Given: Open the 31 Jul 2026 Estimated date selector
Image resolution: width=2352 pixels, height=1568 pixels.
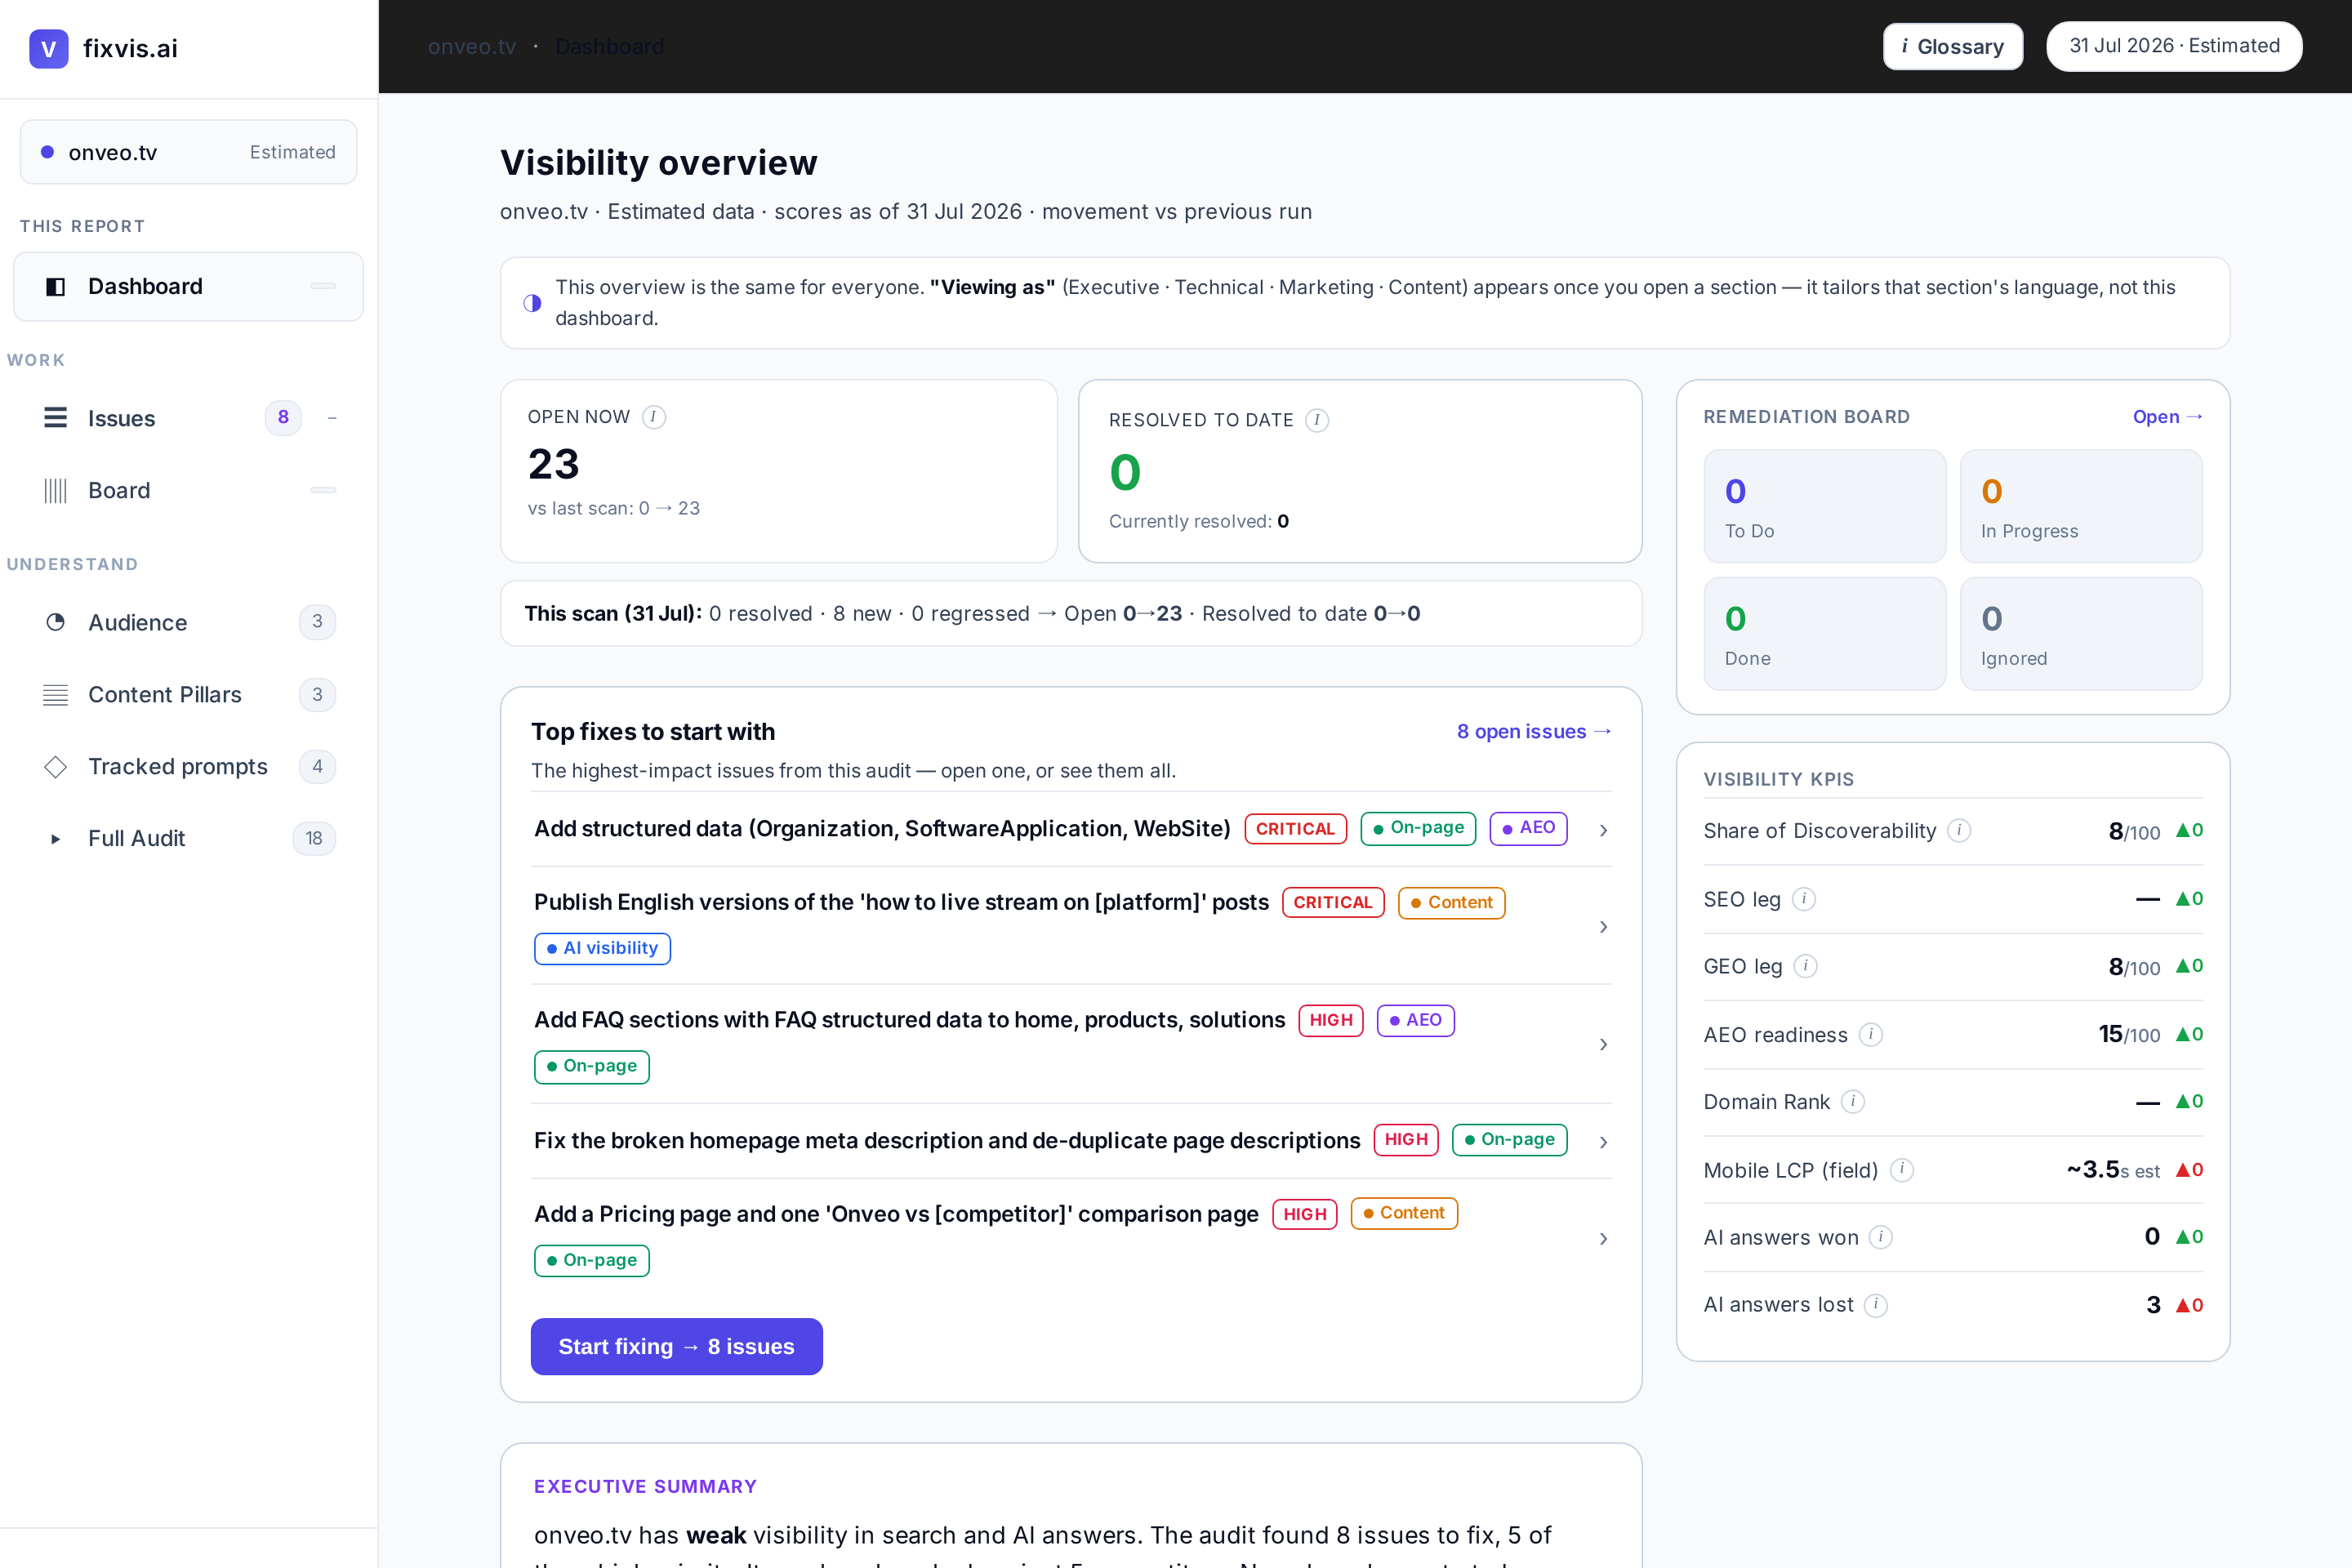Looking at the screenshot, I should (x=2174, y=46).
